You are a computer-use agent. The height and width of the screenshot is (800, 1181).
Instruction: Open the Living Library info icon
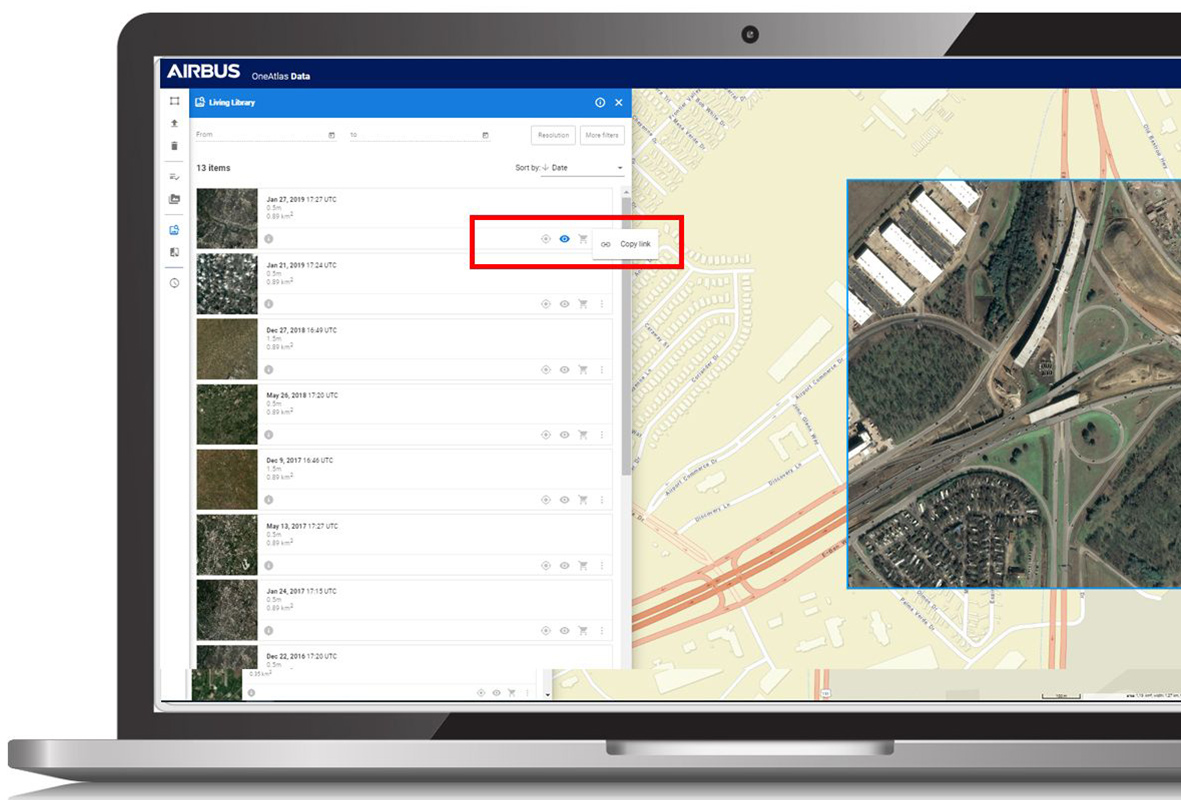[x=600, y=103]
